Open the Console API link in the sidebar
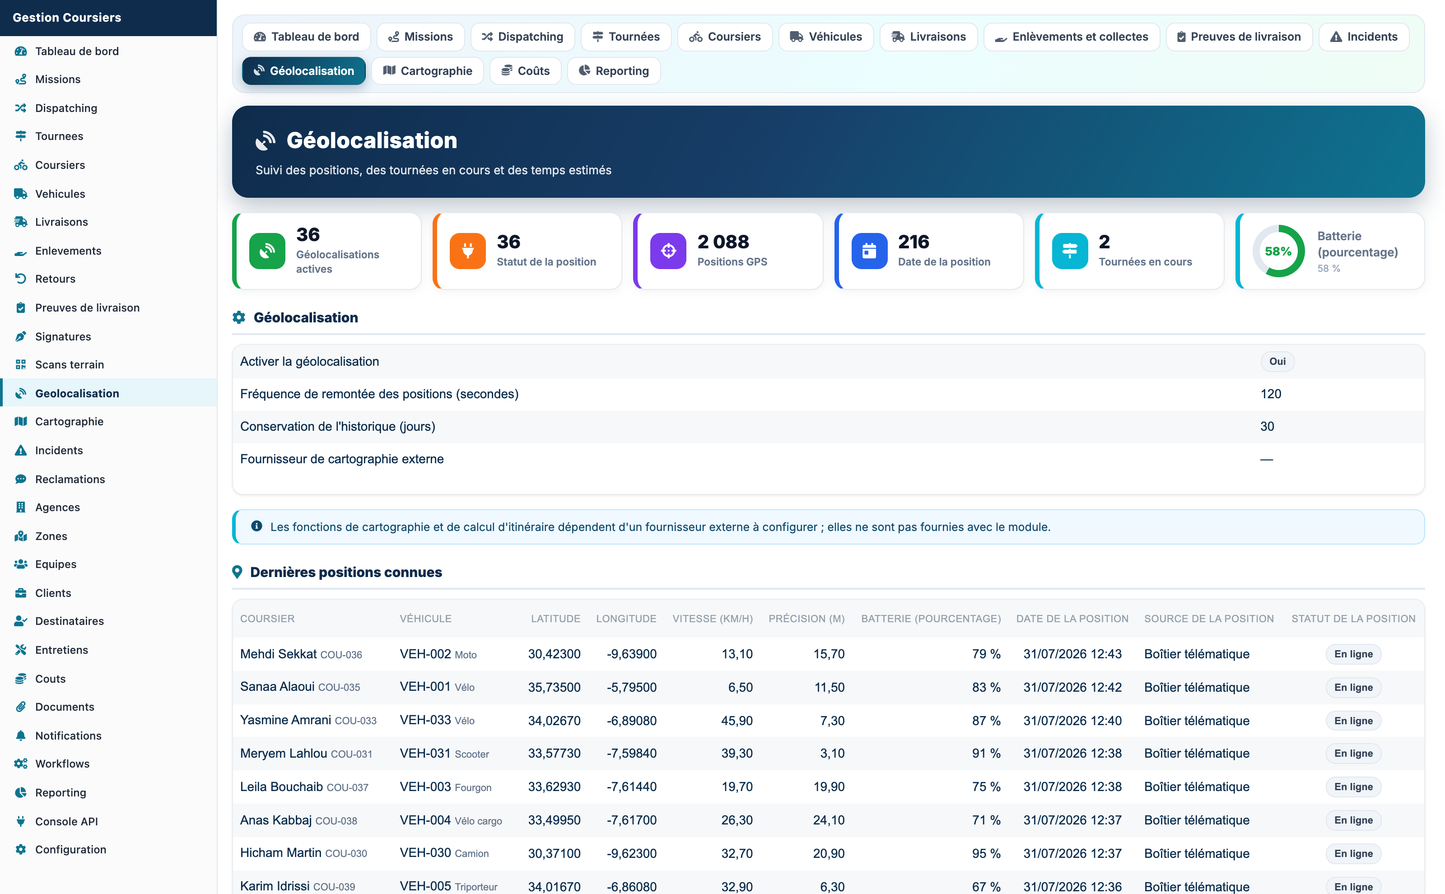This screenshot has width=1445, height=894. [x=66, y=822]
